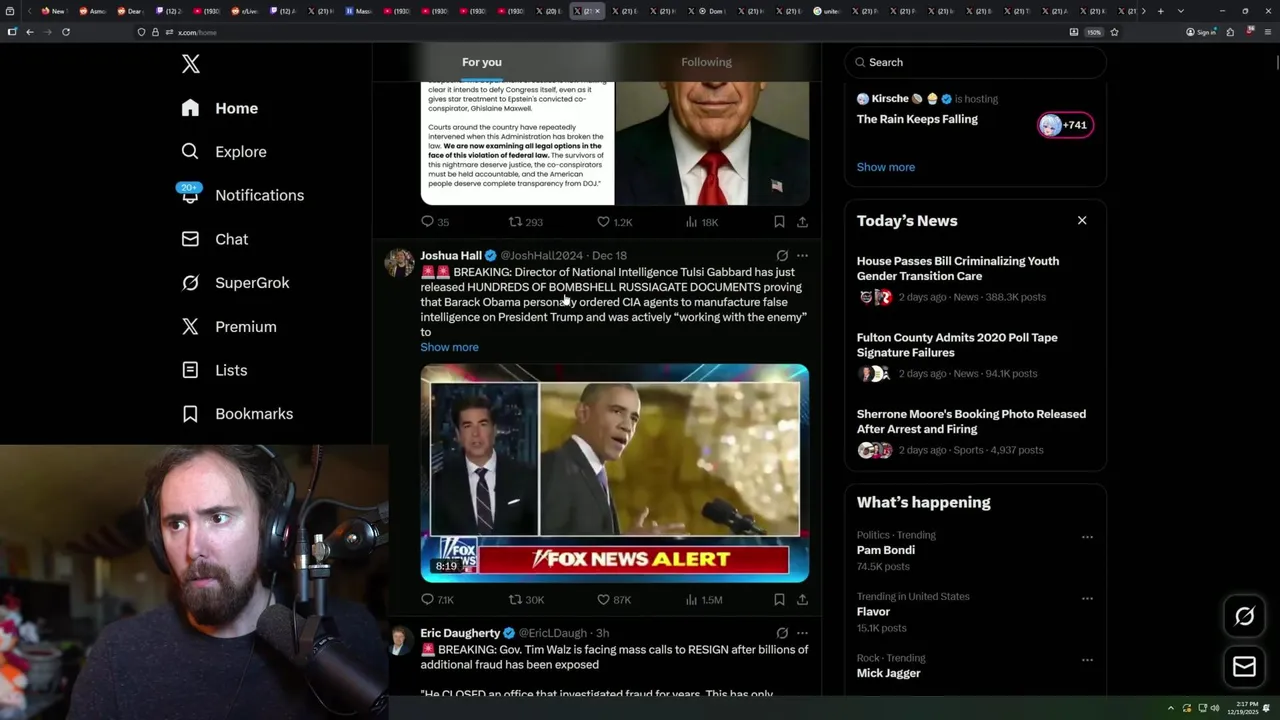Share the top post with 18K views
1280x720 pixels.
[802, 222]
